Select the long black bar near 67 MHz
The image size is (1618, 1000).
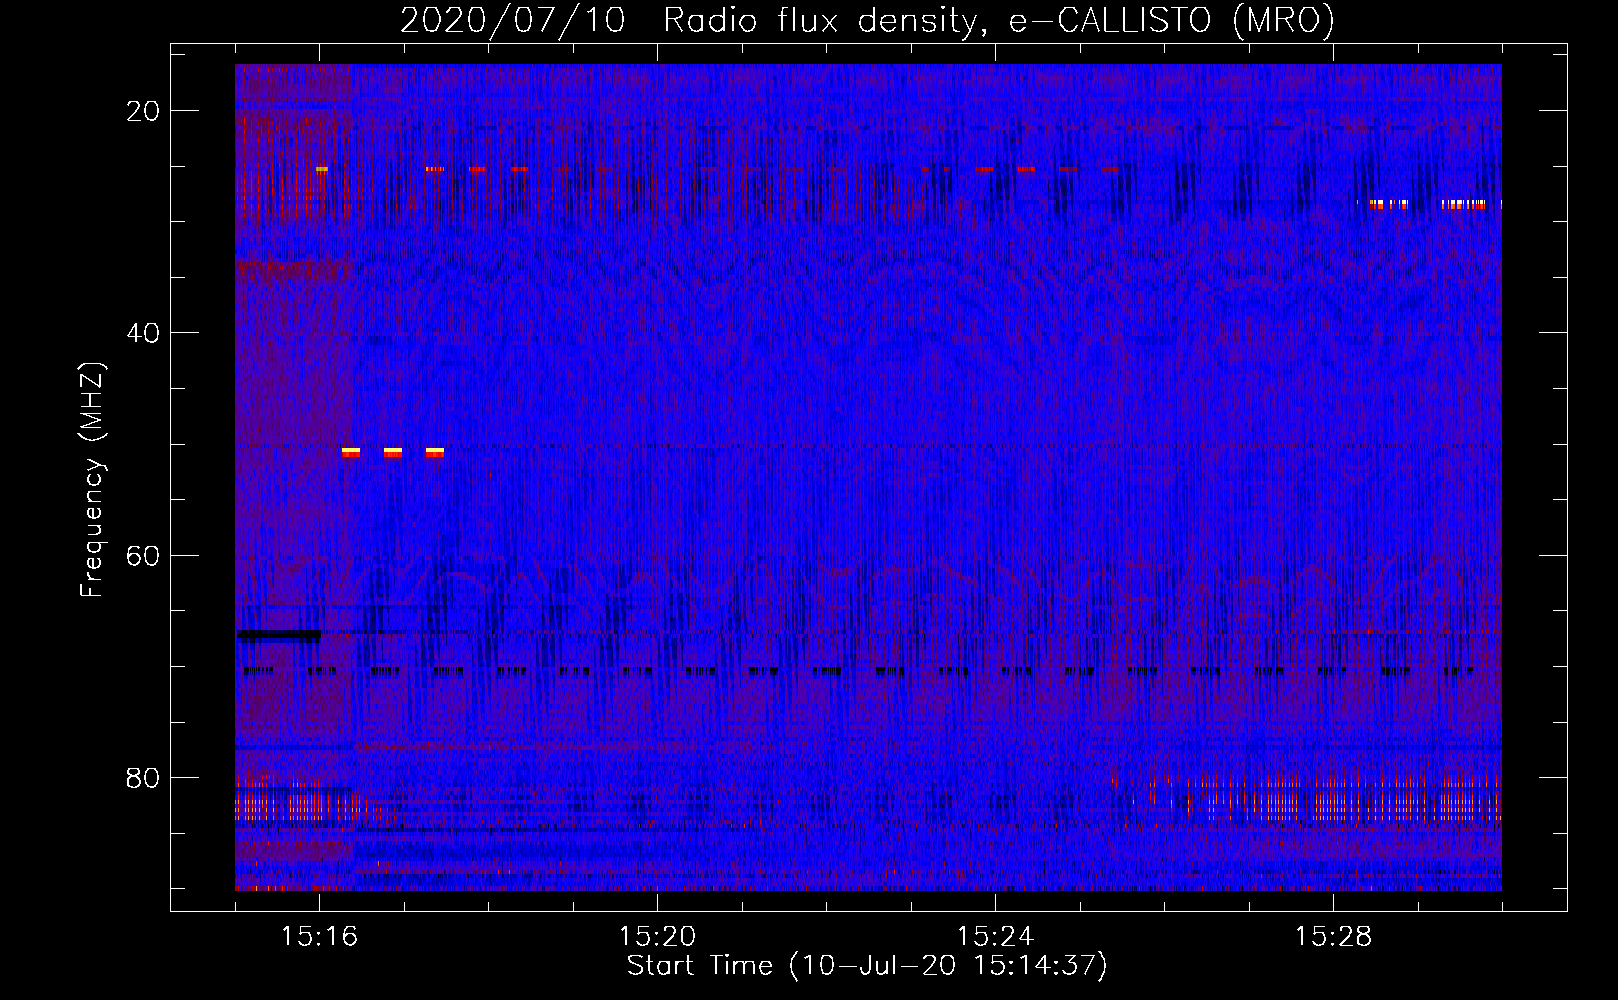click(x=278, y=635)
